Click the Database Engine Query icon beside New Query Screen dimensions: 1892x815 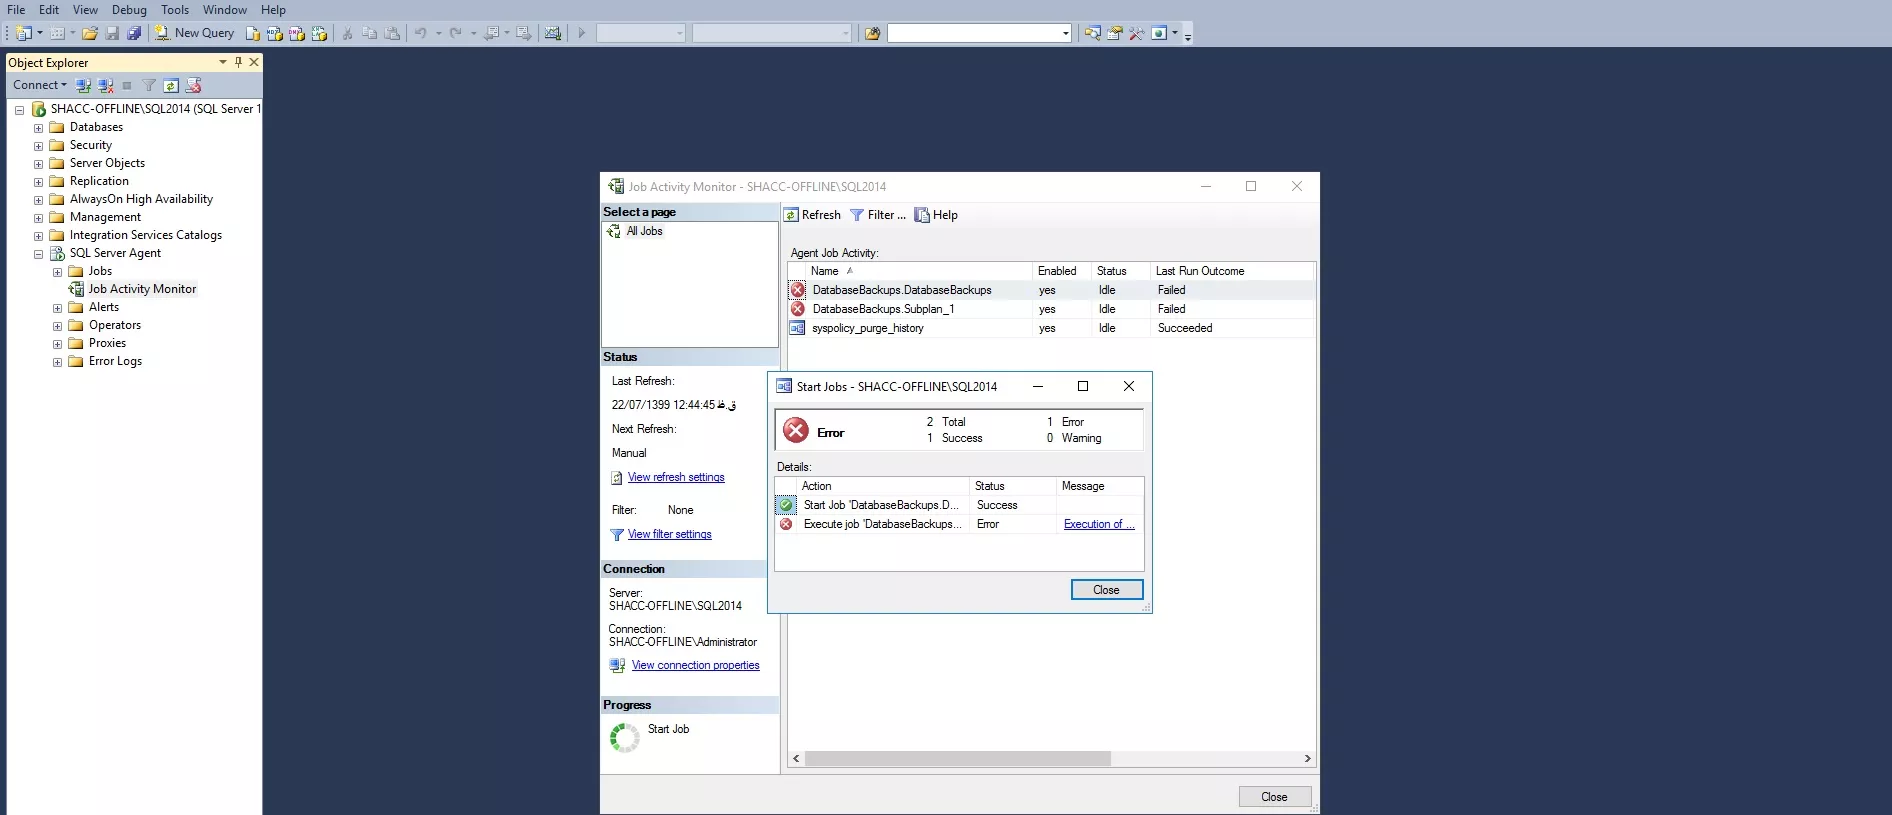(x=253, y=33)
